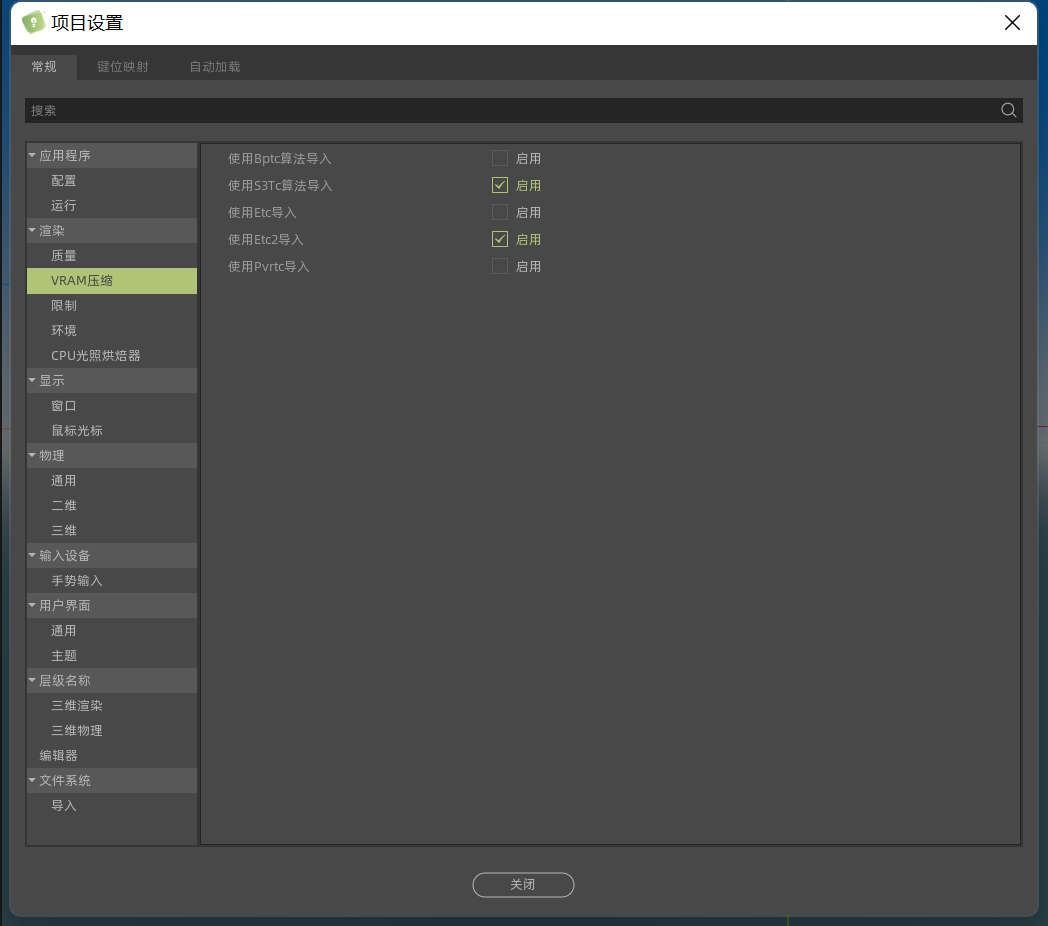Click the 使用S3Tc算法导入 label
This screenshot has height=926, width=1048.
[x=280, y=185]
